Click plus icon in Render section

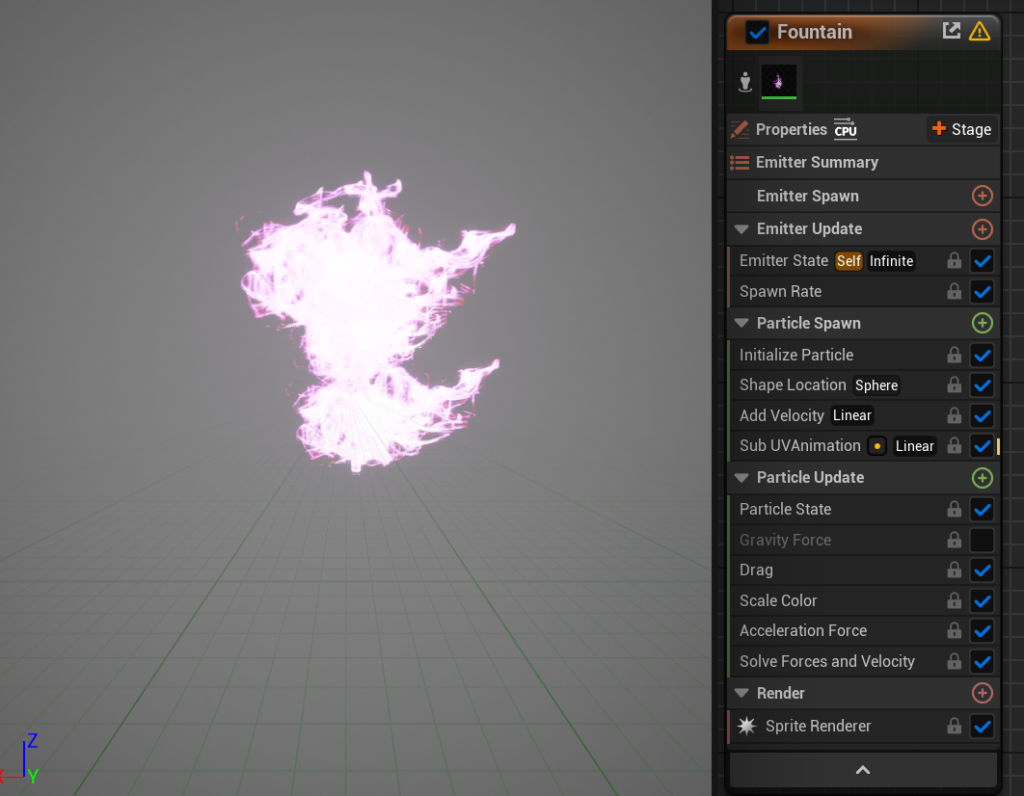[x=982, y=693]
